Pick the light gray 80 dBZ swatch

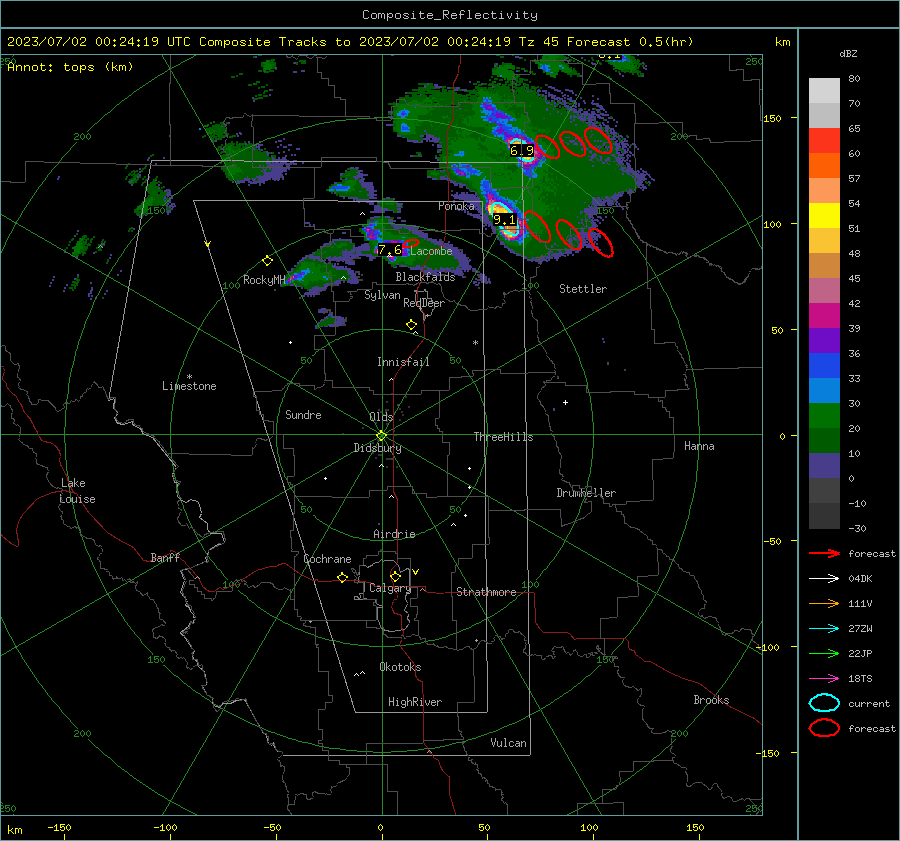point(824,90)
